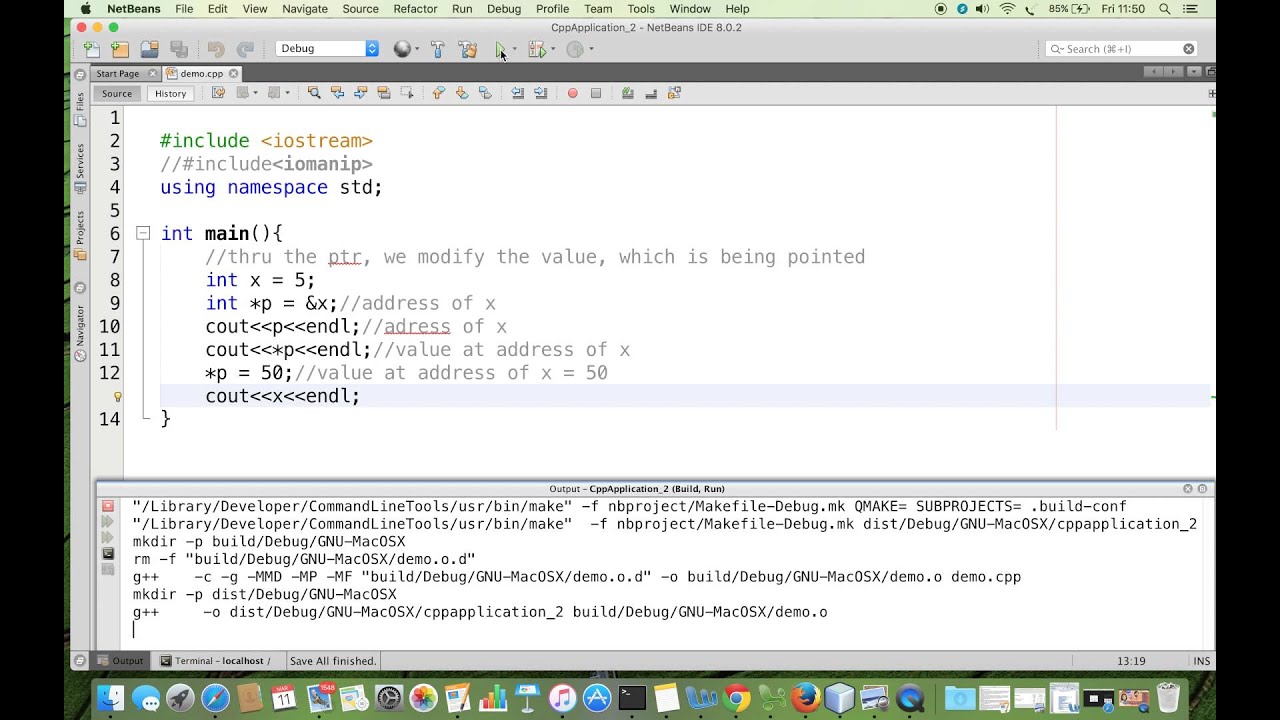Comment selected lines icon
Screen dimensions: 1280x720
(627, 93)
